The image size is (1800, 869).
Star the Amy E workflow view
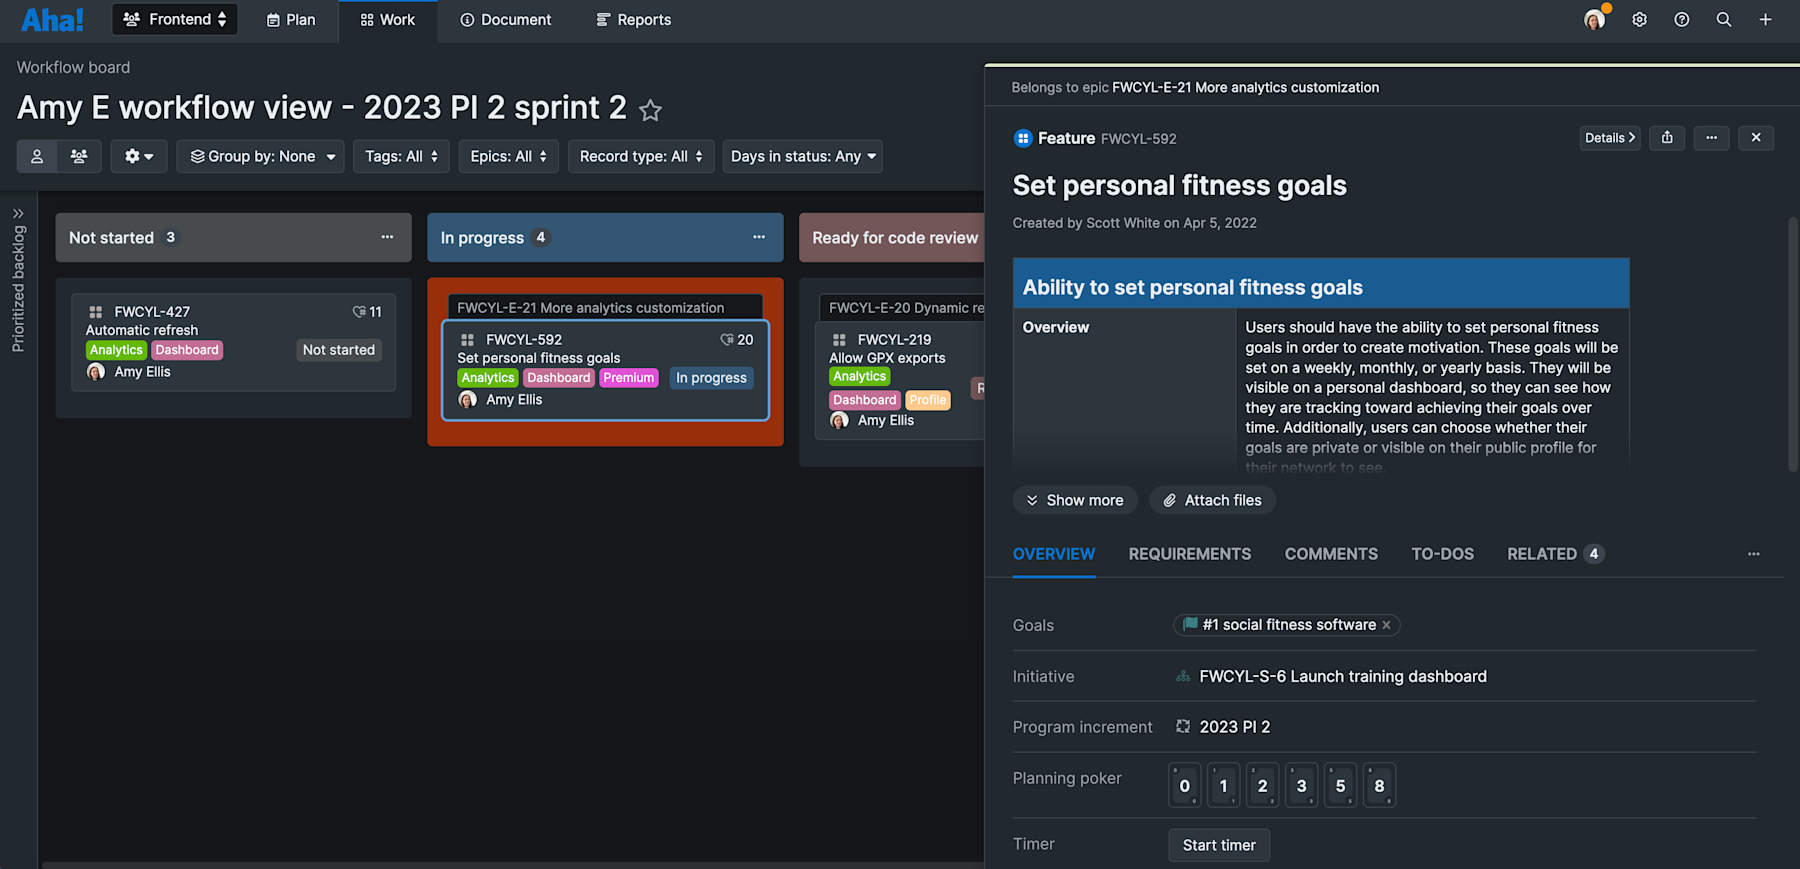[650, 110]
